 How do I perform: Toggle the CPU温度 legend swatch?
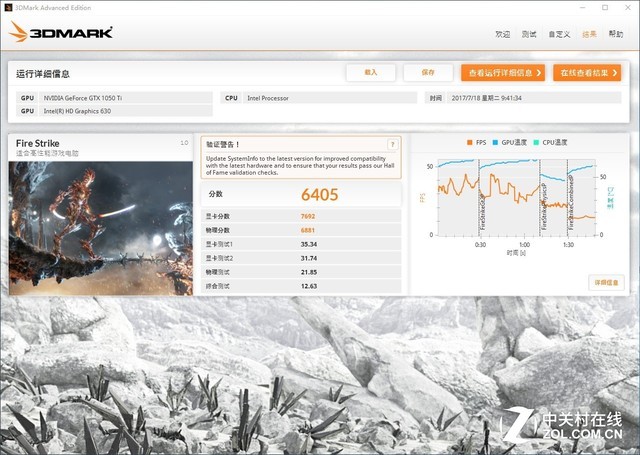click(x=536, y=142)
